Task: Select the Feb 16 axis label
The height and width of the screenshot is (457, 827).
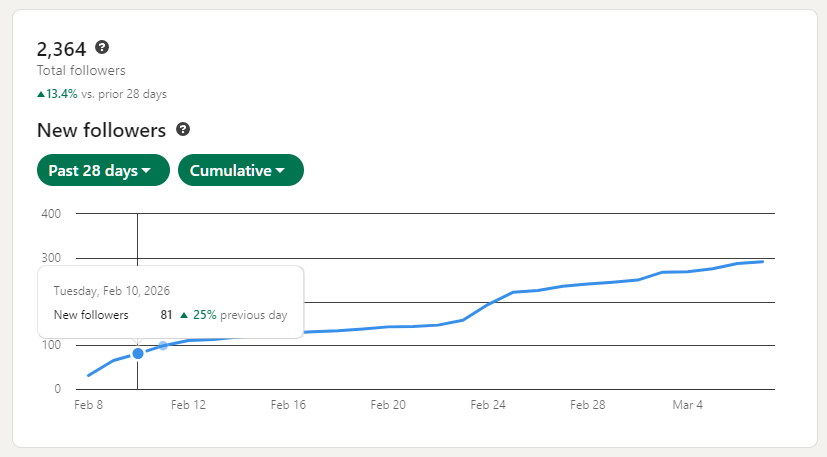Action: (288, 405)
